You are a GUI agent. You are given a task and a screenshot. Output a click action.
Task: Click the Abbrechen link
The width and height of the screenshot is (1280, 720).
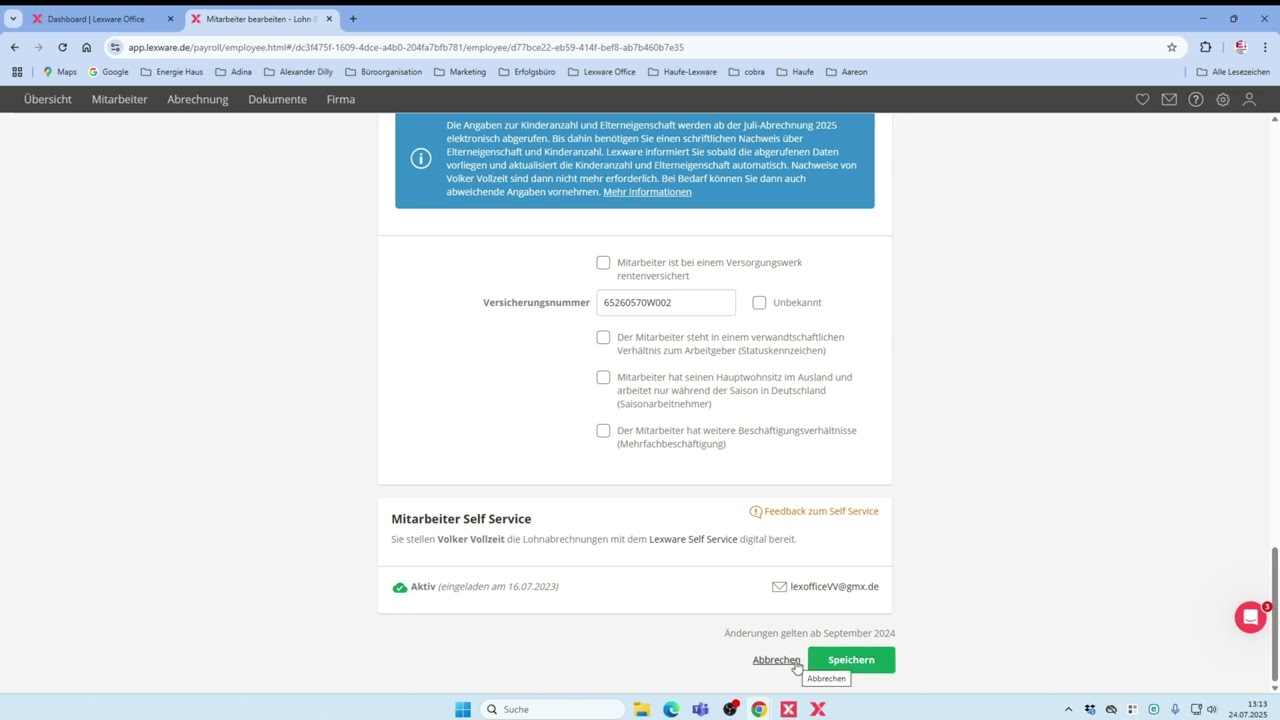pyautogui.click(x=777, y=660)
